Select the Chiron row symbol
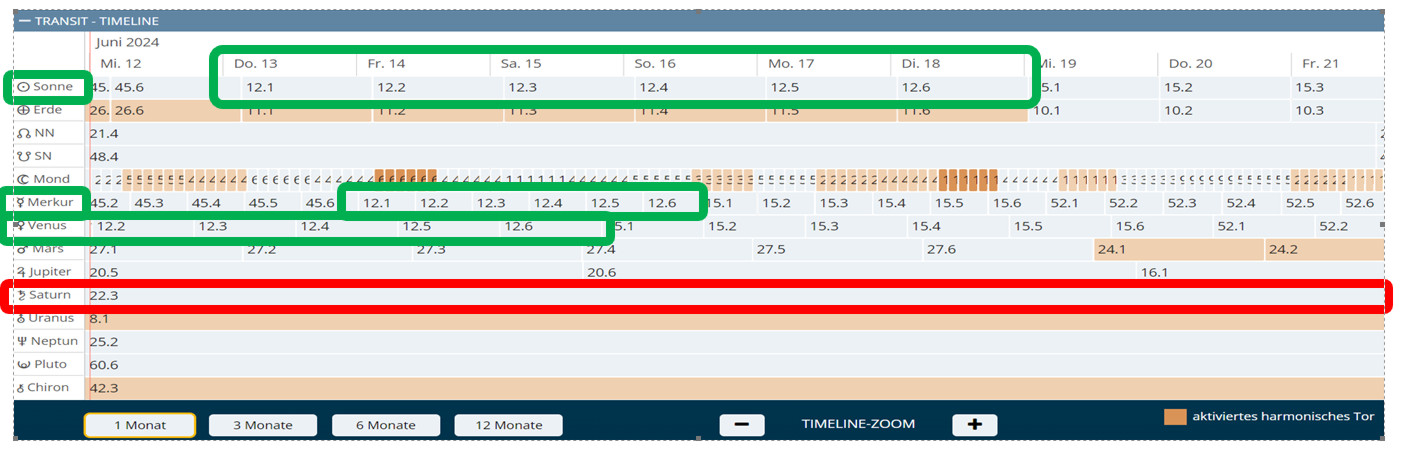 pos(23,387)
